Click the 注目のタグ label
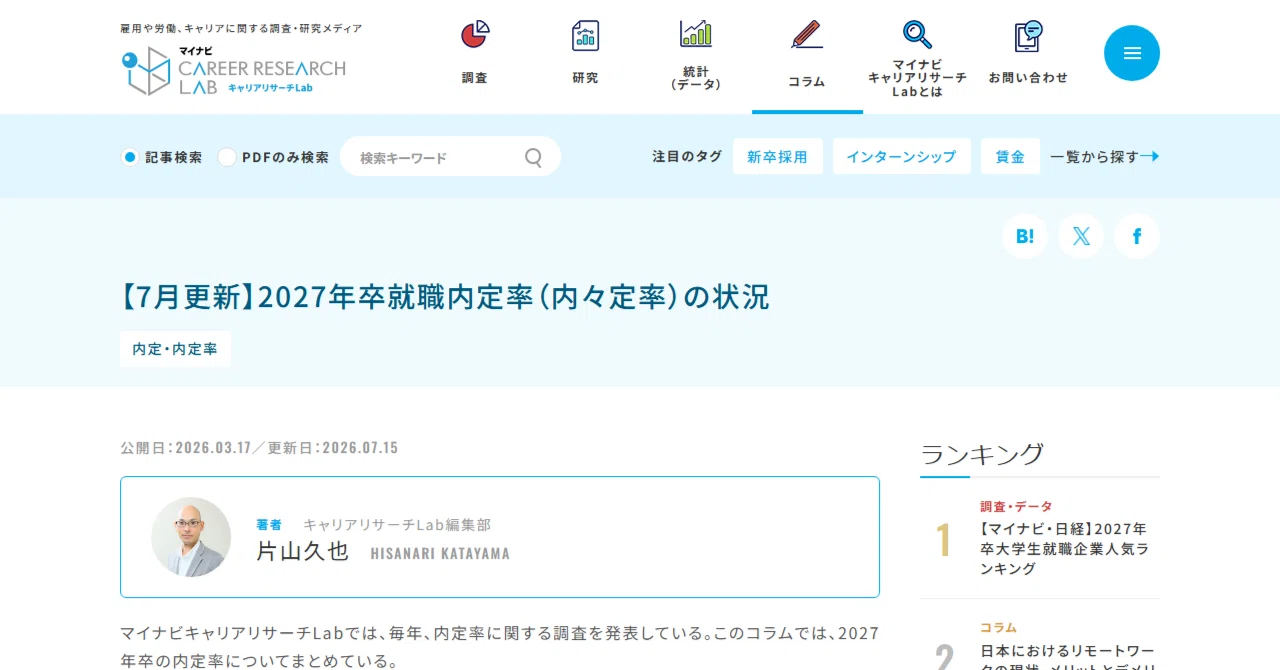This screenshot has width=1280, height=670. (x=687, y=156)
